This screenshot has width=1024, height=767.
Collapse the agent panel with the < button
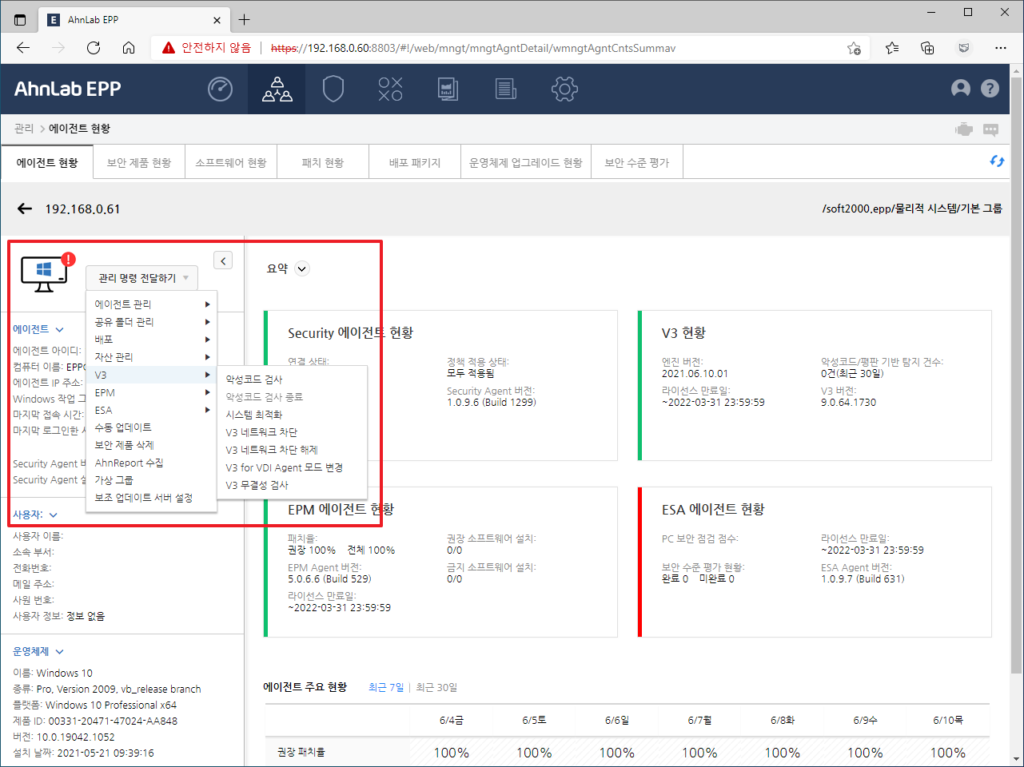pos(222,260)
